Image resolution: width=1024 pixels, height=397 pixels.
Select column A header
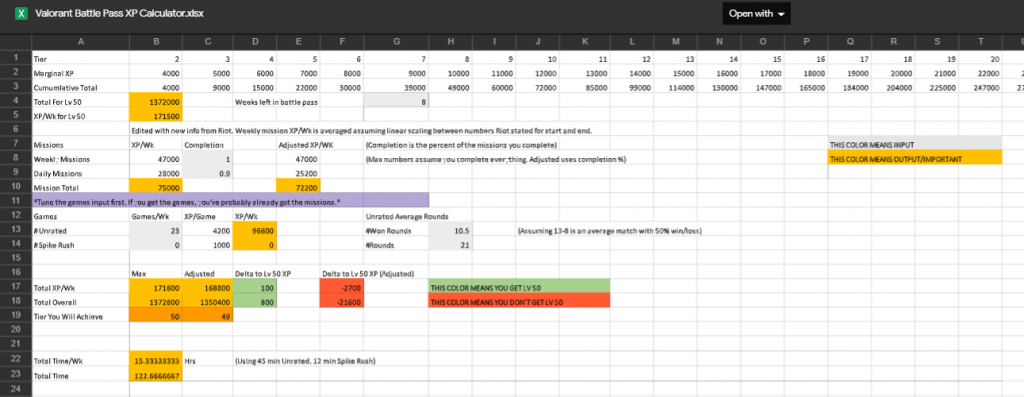[81, 42]
